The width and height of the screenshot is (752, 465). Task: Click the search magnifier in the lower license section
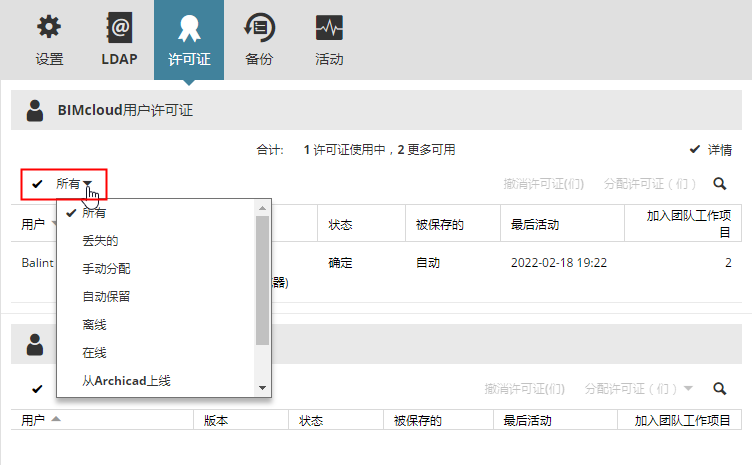click(x=719, y=388)
